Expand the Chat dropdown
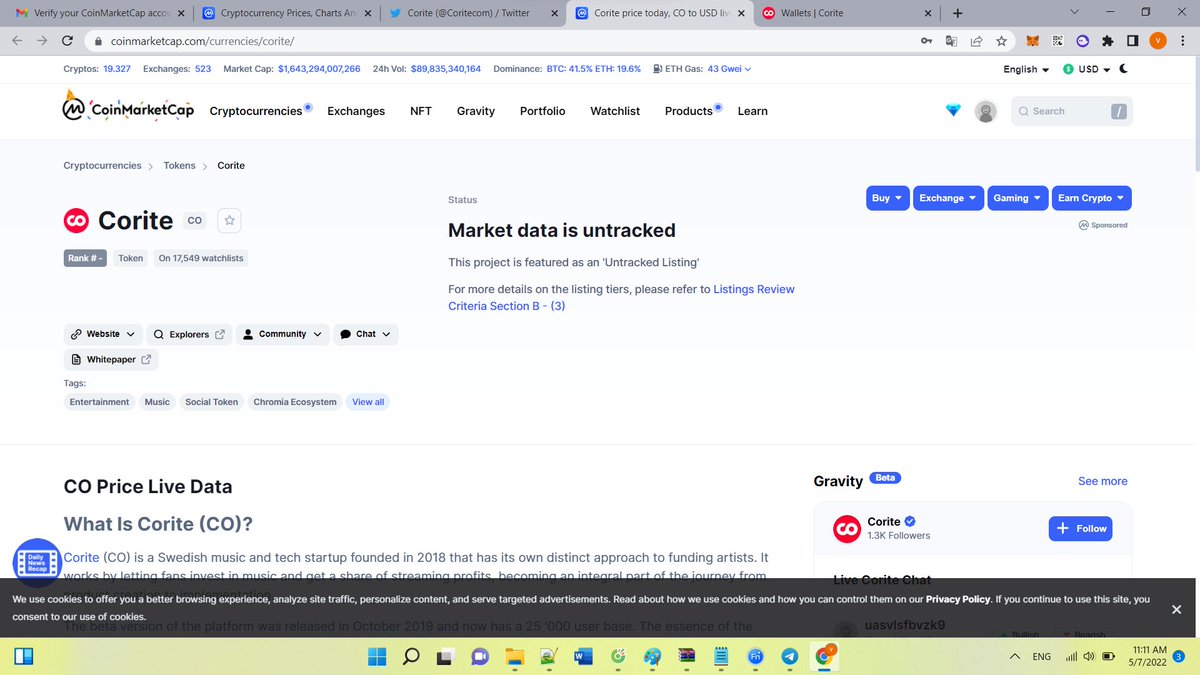The height and width of the screenshot is (675, 1200). 365,334
